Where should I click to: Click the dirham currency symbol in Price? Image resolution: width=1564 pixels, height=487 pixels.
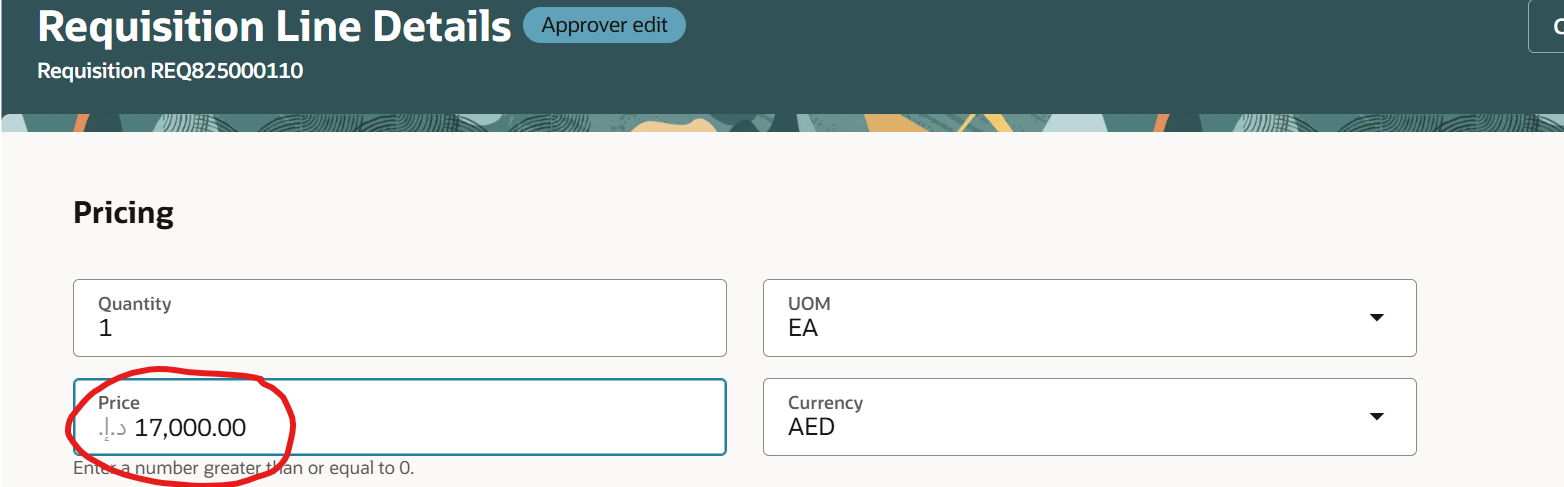click(113, 429)
